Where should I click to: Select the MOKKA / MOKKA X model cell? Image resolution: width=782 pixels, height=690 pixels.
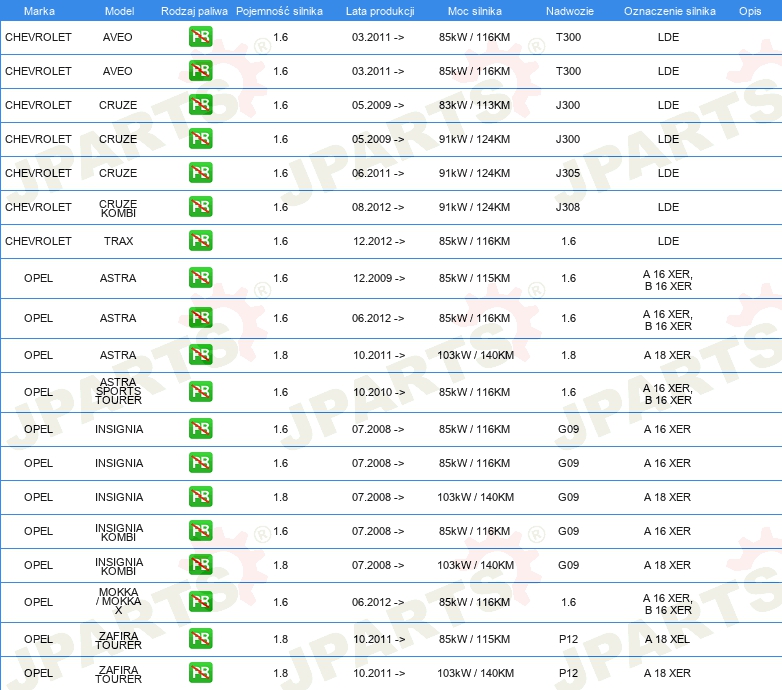pyautogui.click(x=119, y=601)
